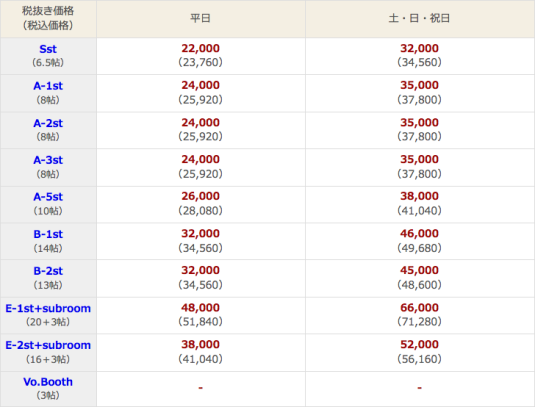Open the A-2st studio link
The image size is (535, 407).
[48, 123]
